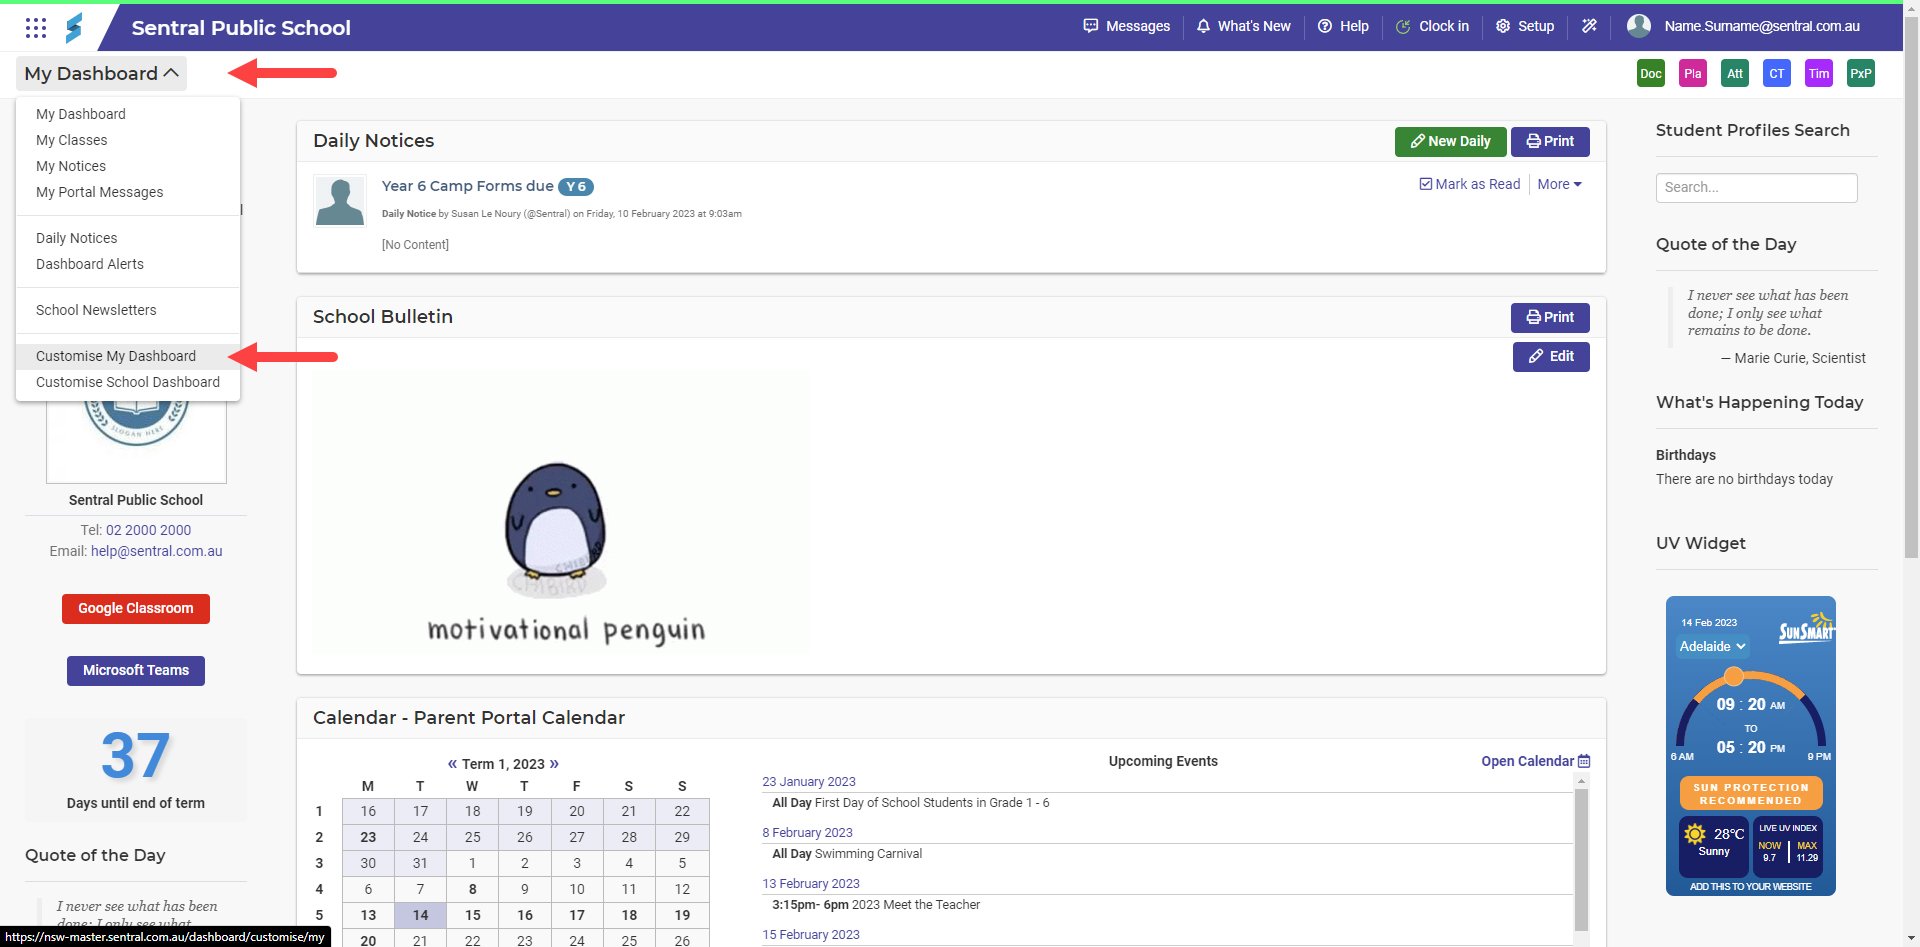Click the Sentral logo icon

(x=74, y=28)
